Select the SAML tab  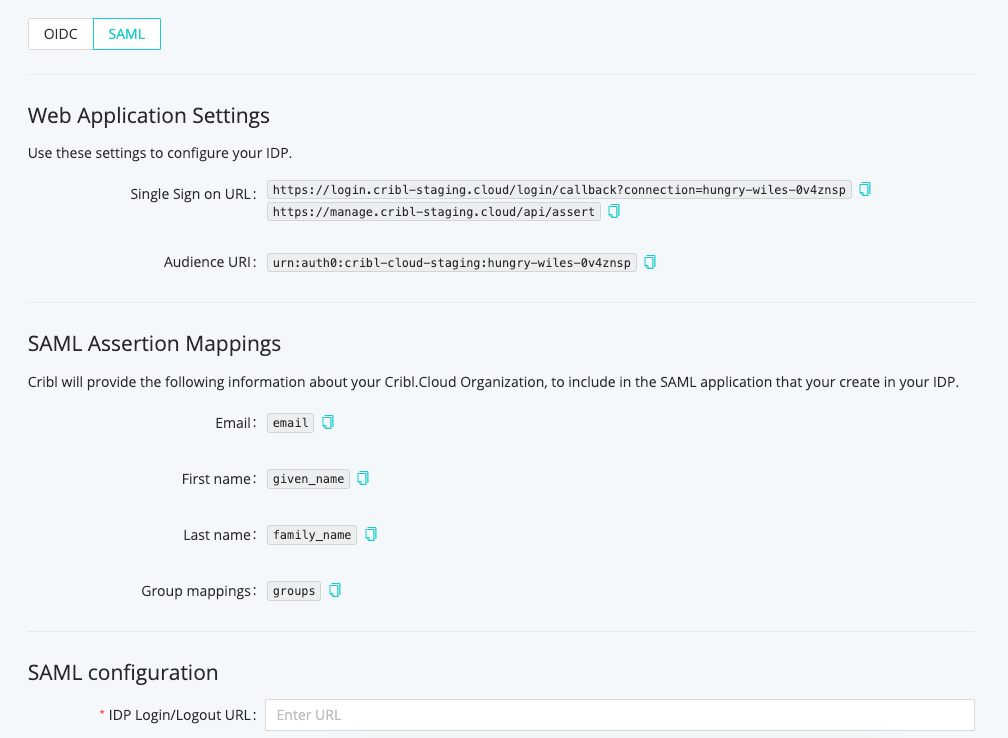pos(126,33)
